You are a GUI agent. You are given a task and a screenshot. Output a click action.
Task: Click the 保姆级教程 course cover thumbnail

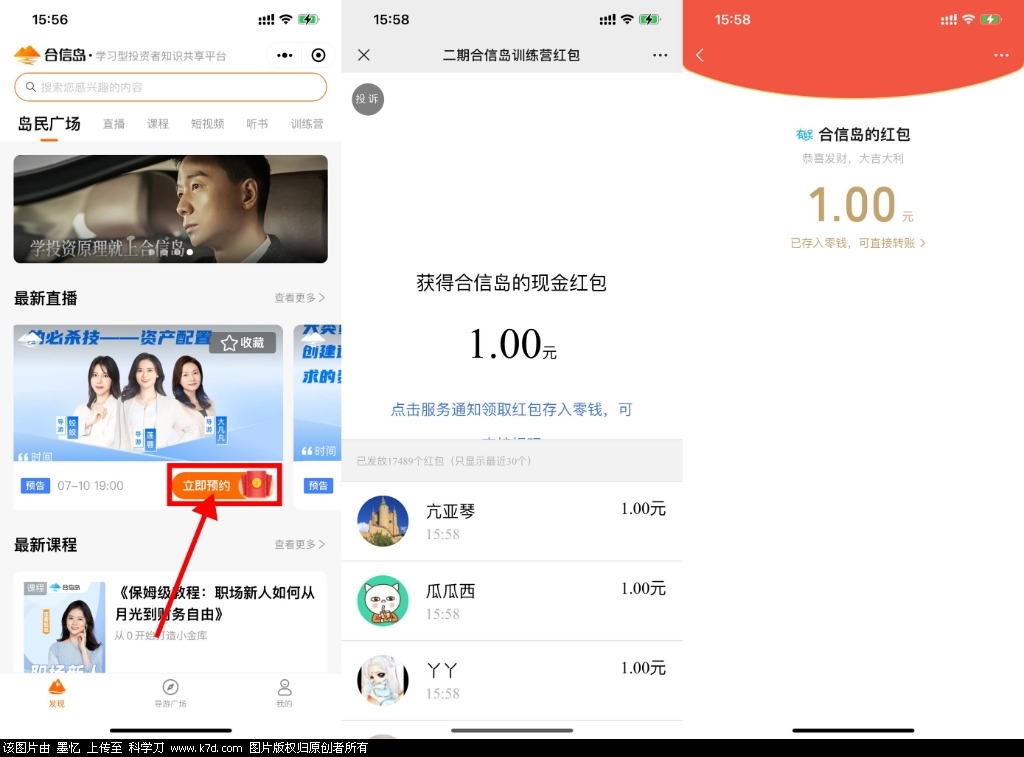pos(64,627)
